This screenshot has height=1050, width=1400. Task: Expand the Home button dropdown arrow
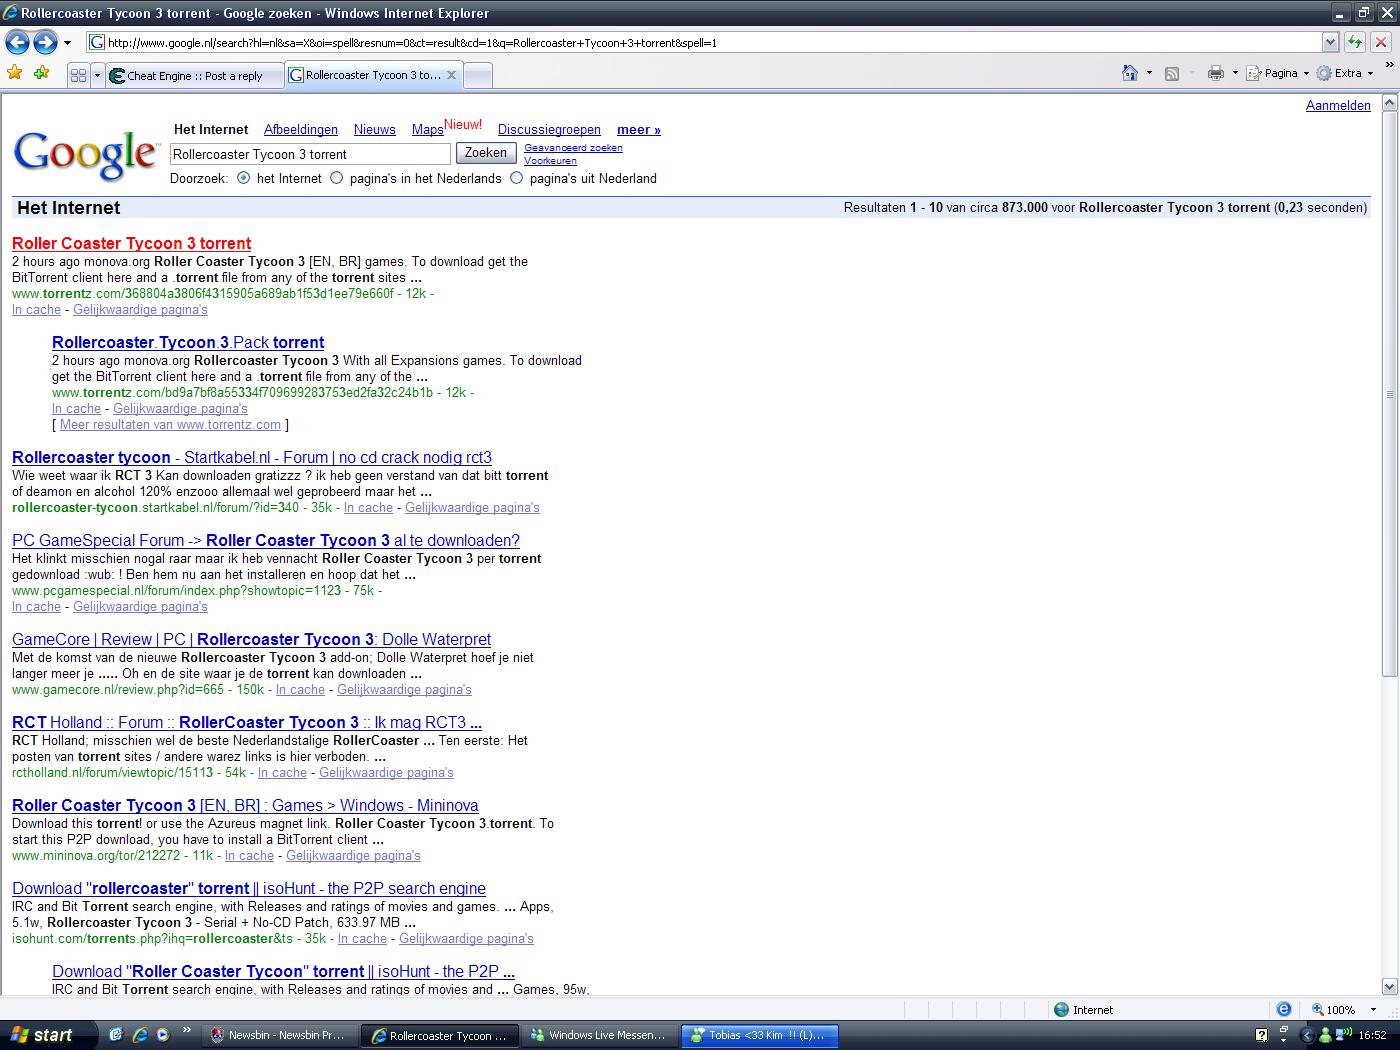[x=1149, y=73]
